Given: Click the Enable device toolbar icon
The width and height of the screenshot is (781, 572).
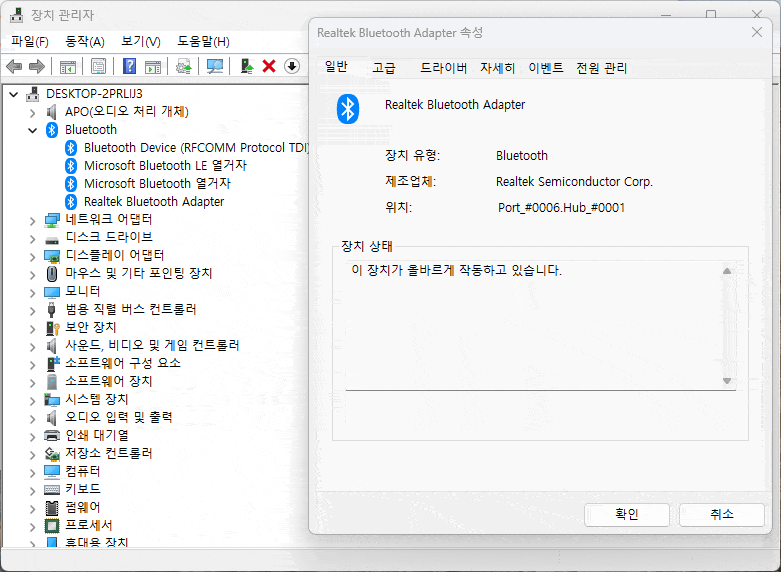Looking at the screenshot, I should [x=247, y=66].
